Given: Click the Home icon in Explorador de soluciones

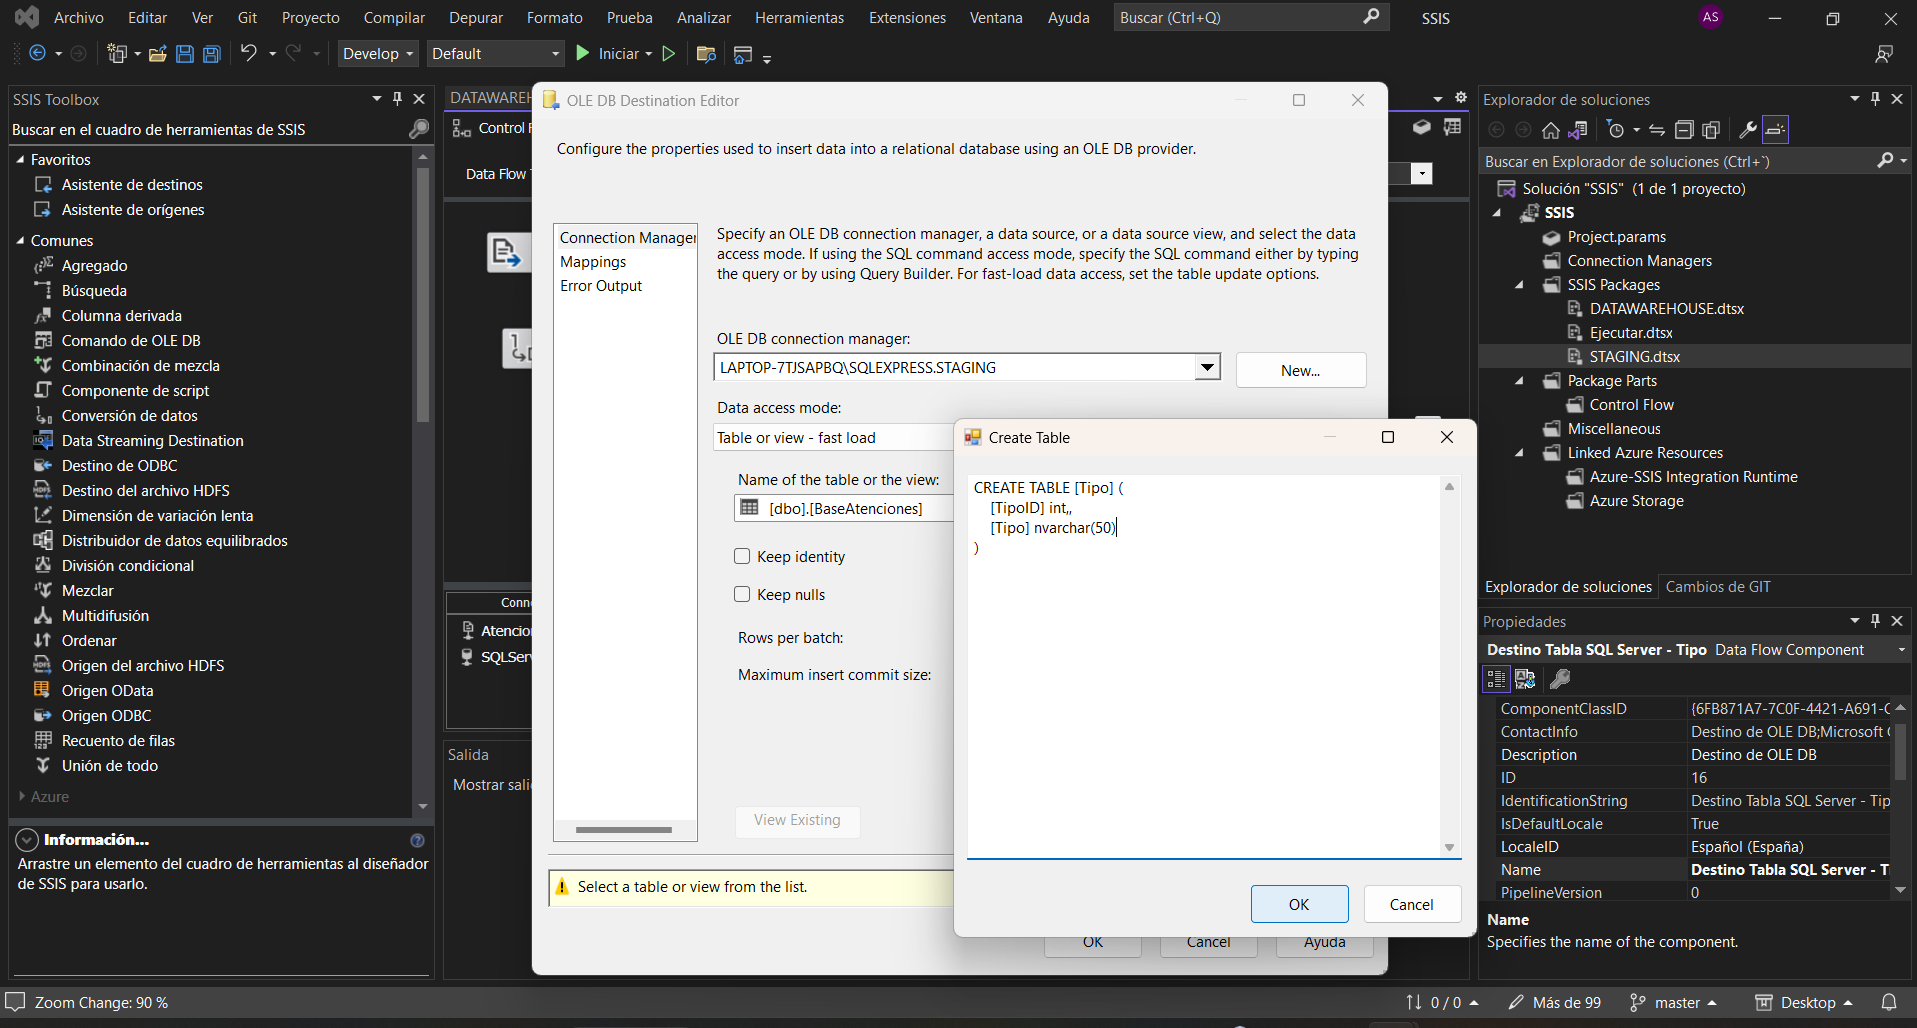Looking at the screenshot, I should point(1550,130).
